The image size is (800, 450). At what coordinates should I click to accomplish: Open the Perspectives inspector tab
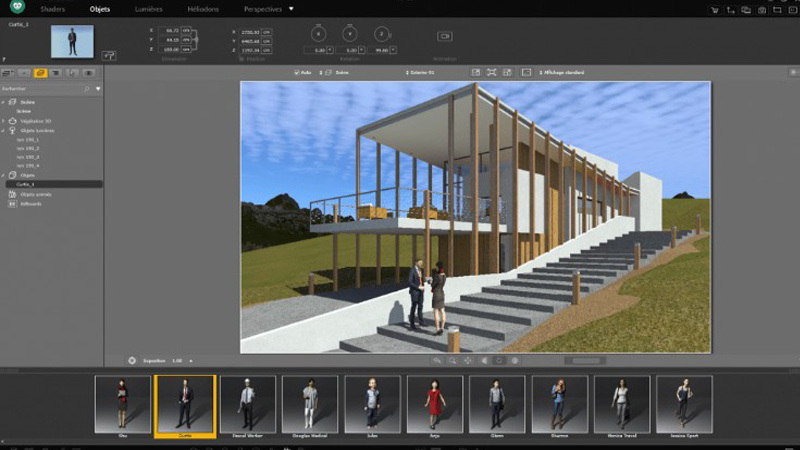[262, 9]
